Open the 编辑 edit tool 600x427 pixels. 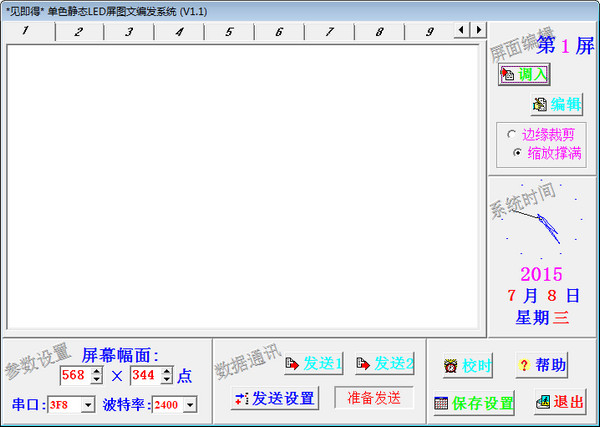pyautogui.click(x=557, y=105)
